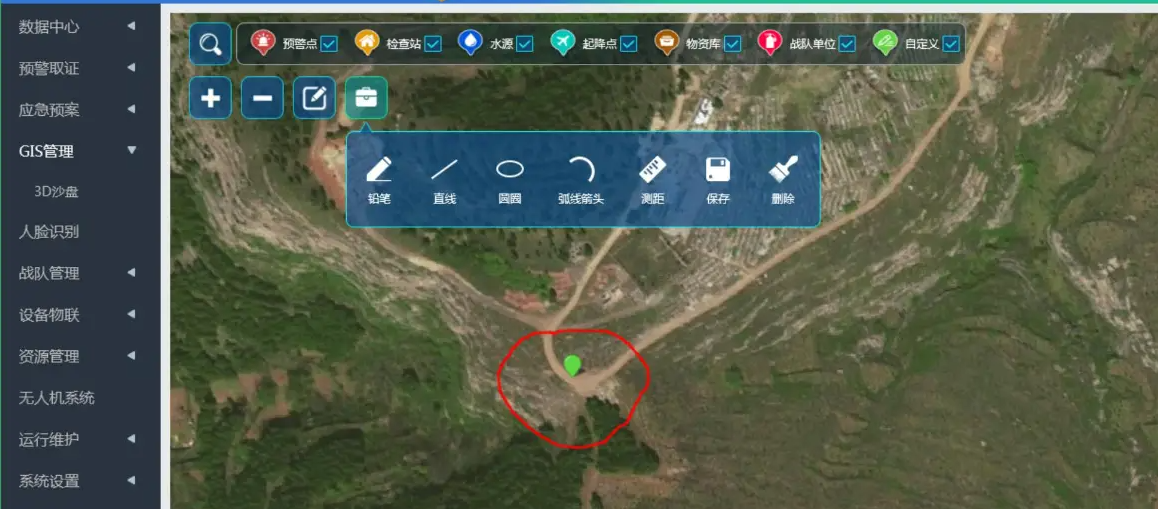Screen dimensions: 1158x509
Task: Zoom in with the plus button
Action: point(211,98)
